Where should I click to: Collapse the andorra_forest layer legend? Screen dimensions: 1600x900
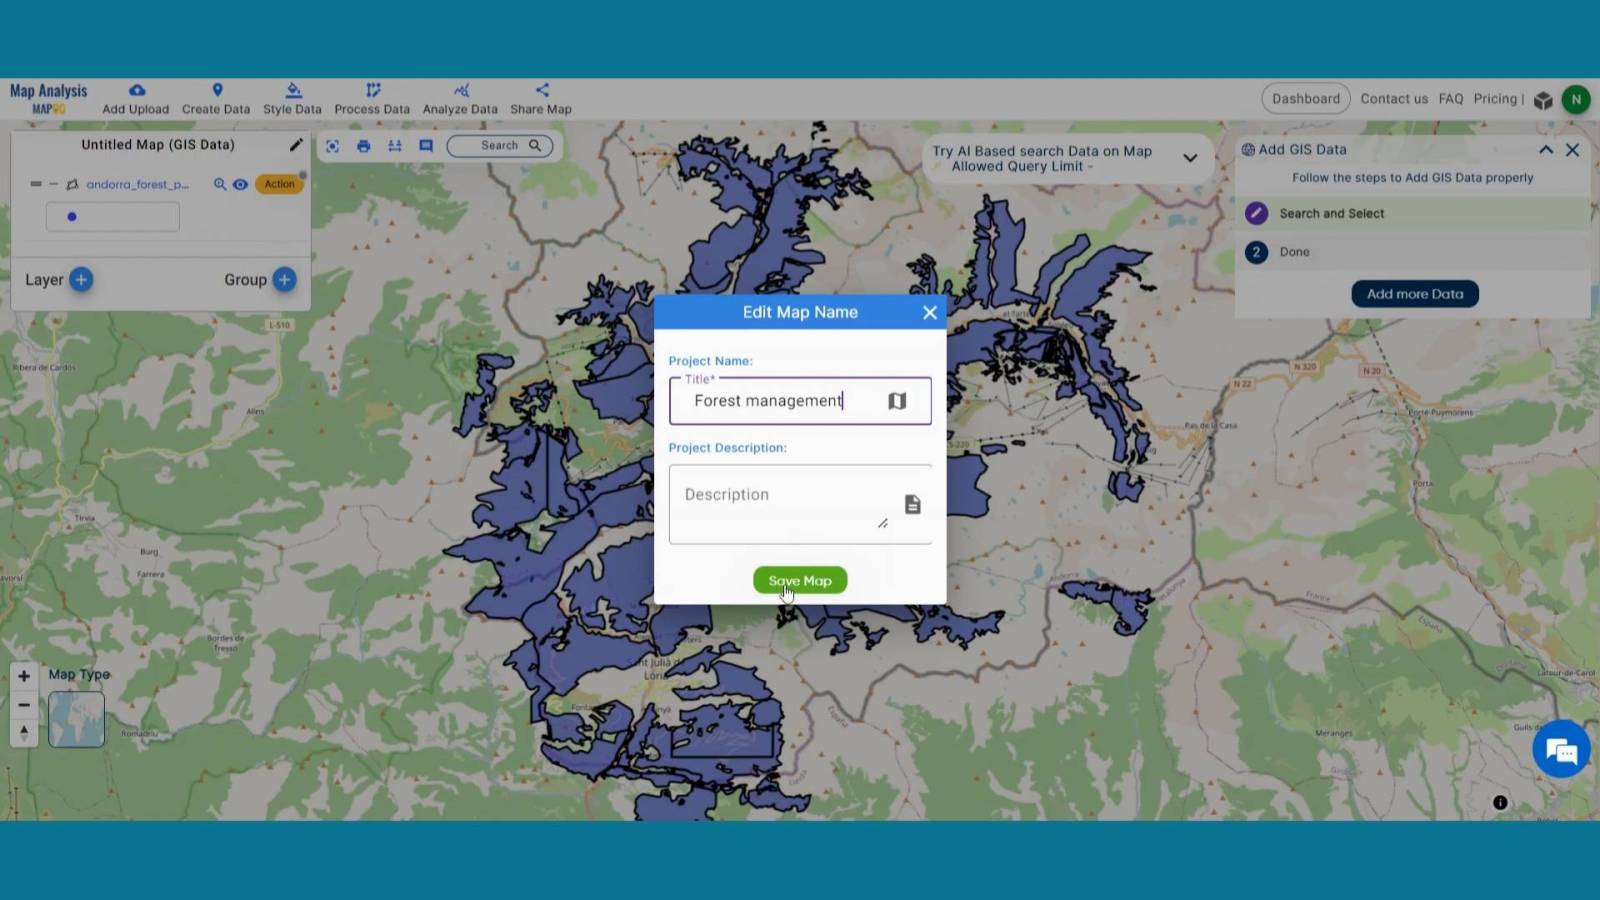(x=54, y=184)
